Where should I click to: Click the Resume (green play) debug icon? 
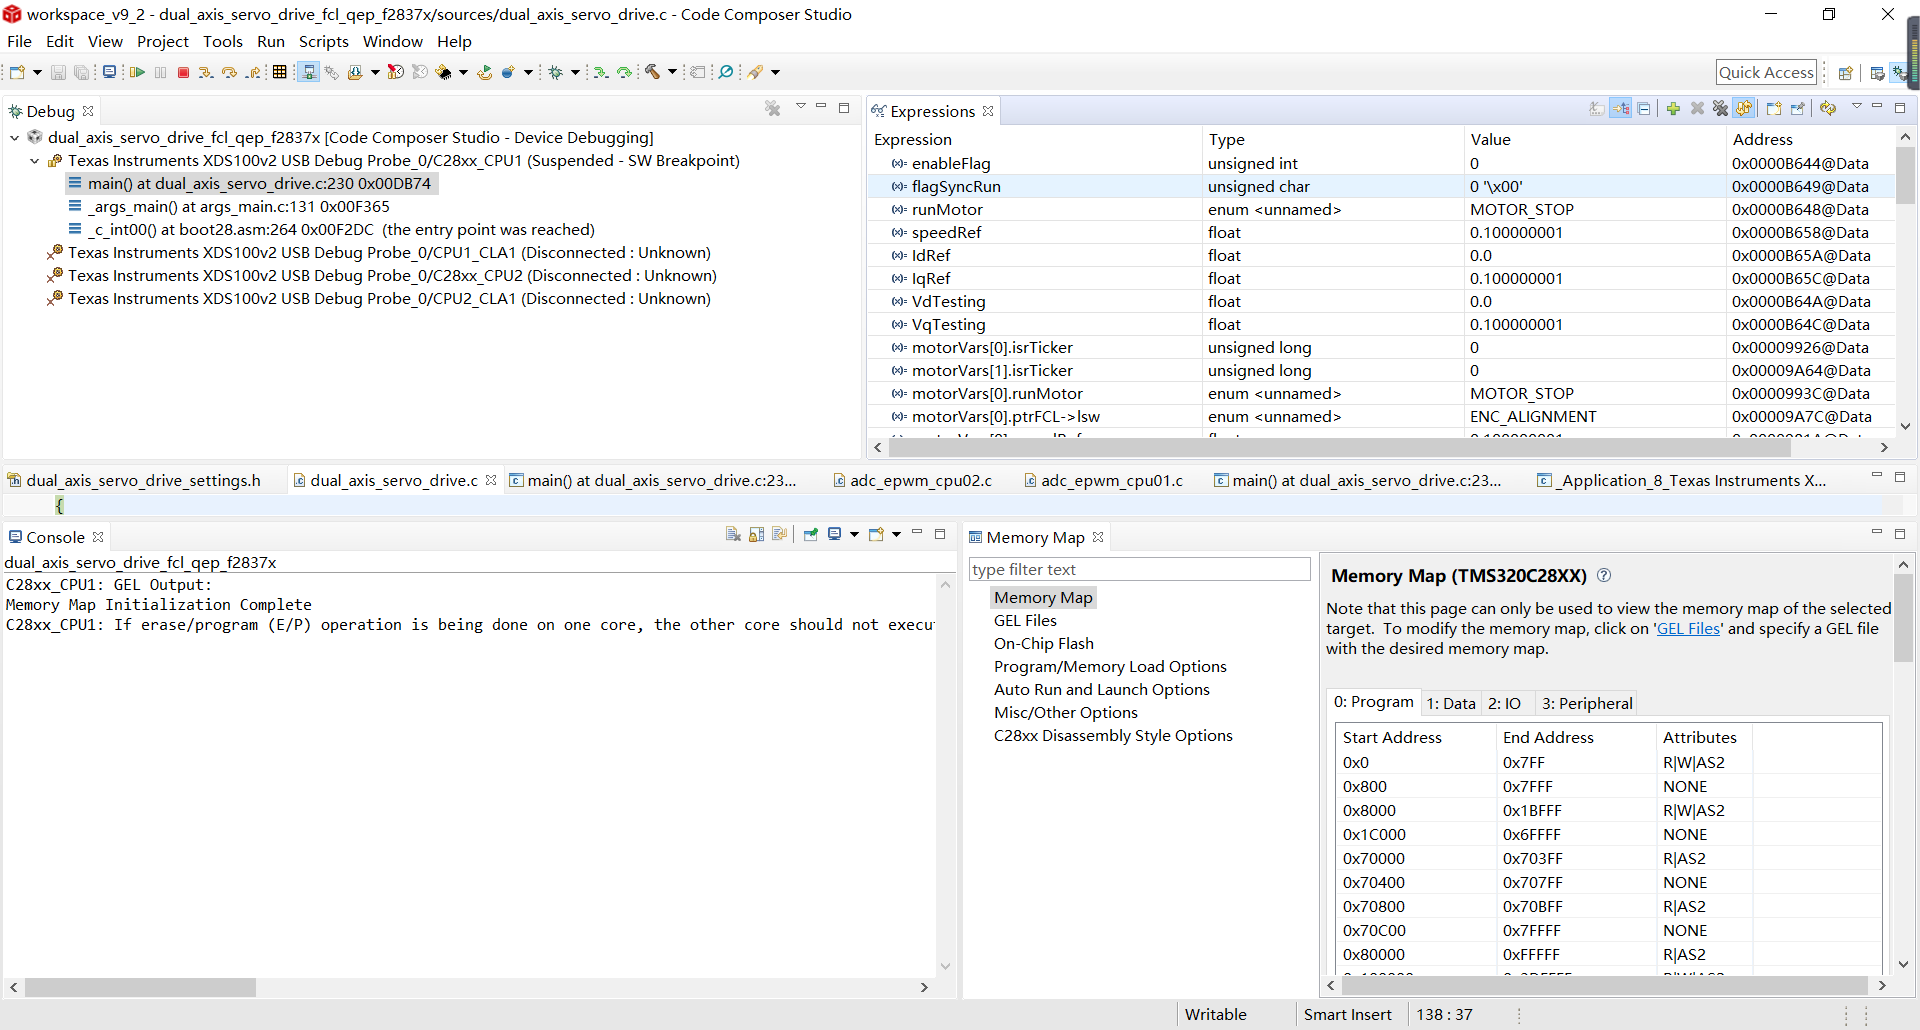click(x=137, y=72)
